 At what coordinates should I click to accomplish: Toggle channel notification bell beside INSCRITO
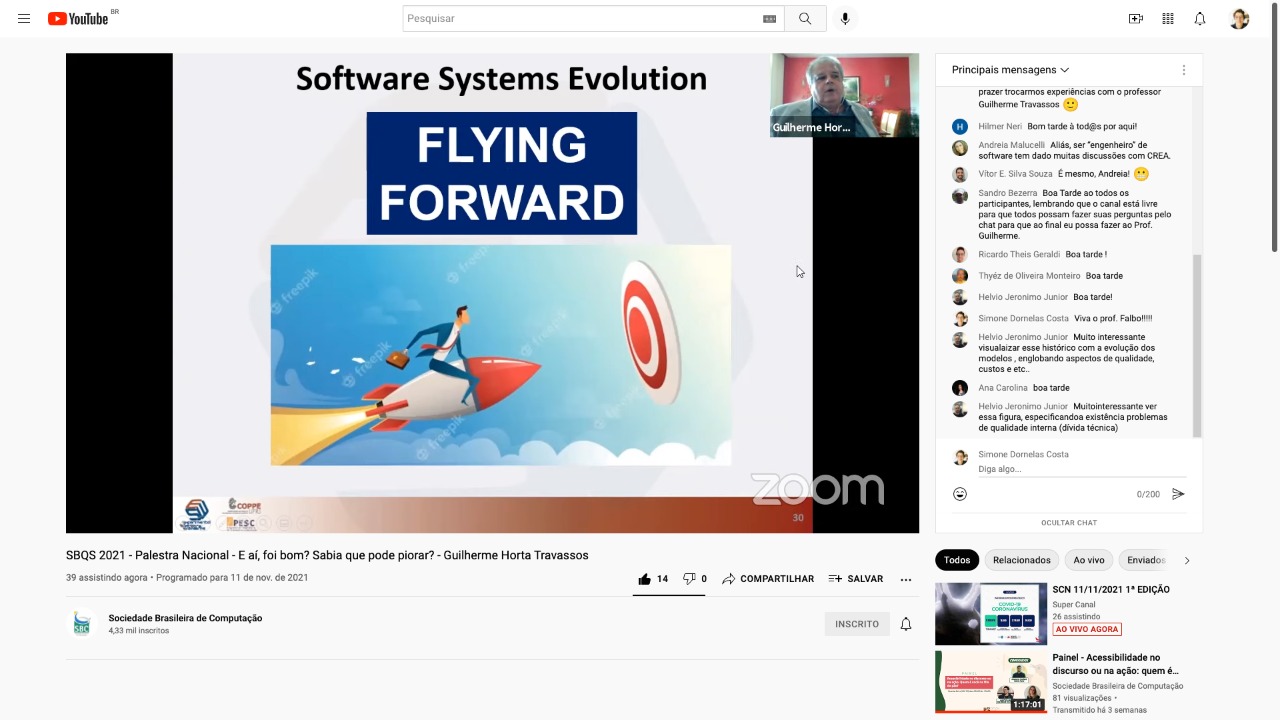(x=906, y=624)
